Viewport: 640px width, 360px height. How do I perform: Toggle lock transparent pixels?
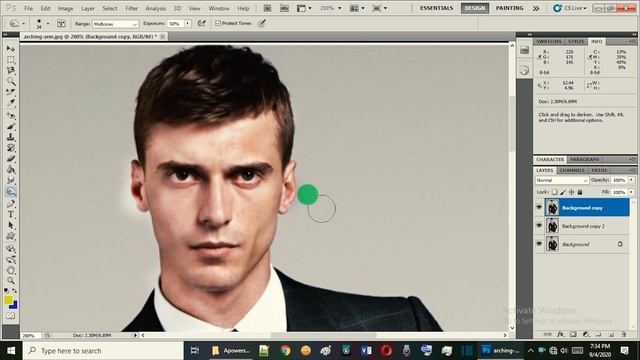(554, 192)
